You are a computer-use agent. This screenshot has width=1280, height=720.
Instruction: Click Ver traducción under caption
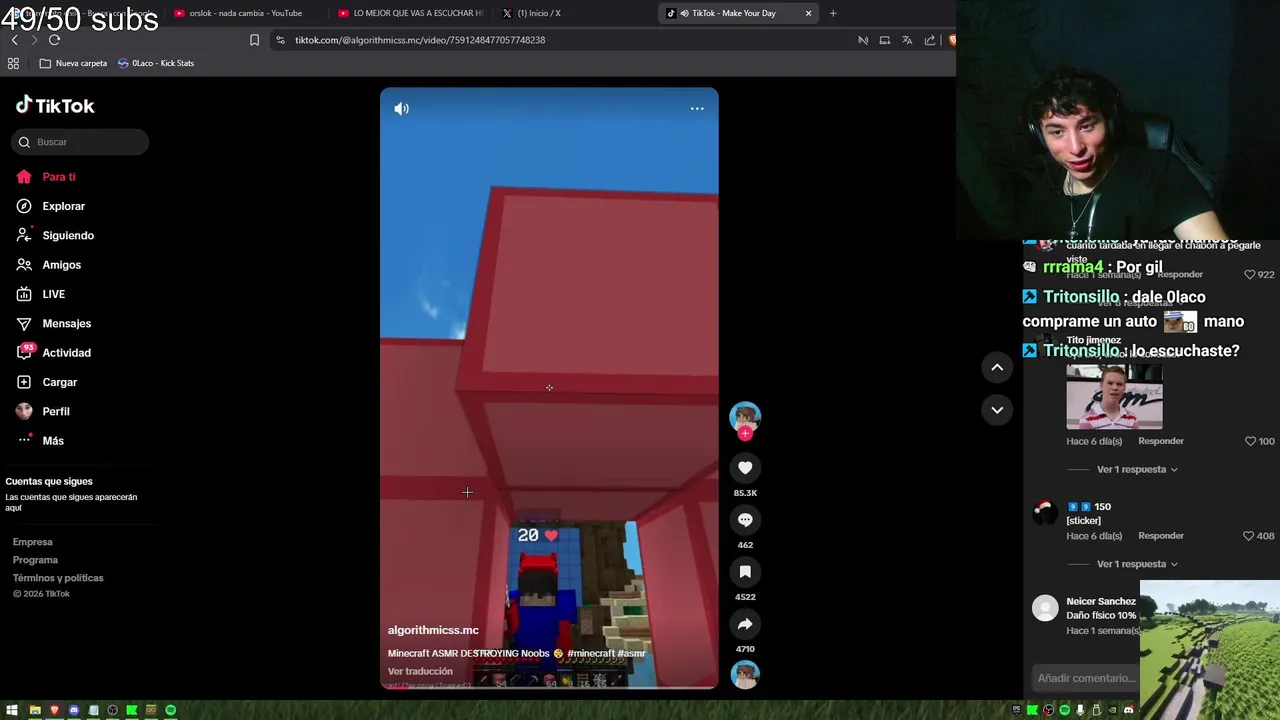pos(420,671)
